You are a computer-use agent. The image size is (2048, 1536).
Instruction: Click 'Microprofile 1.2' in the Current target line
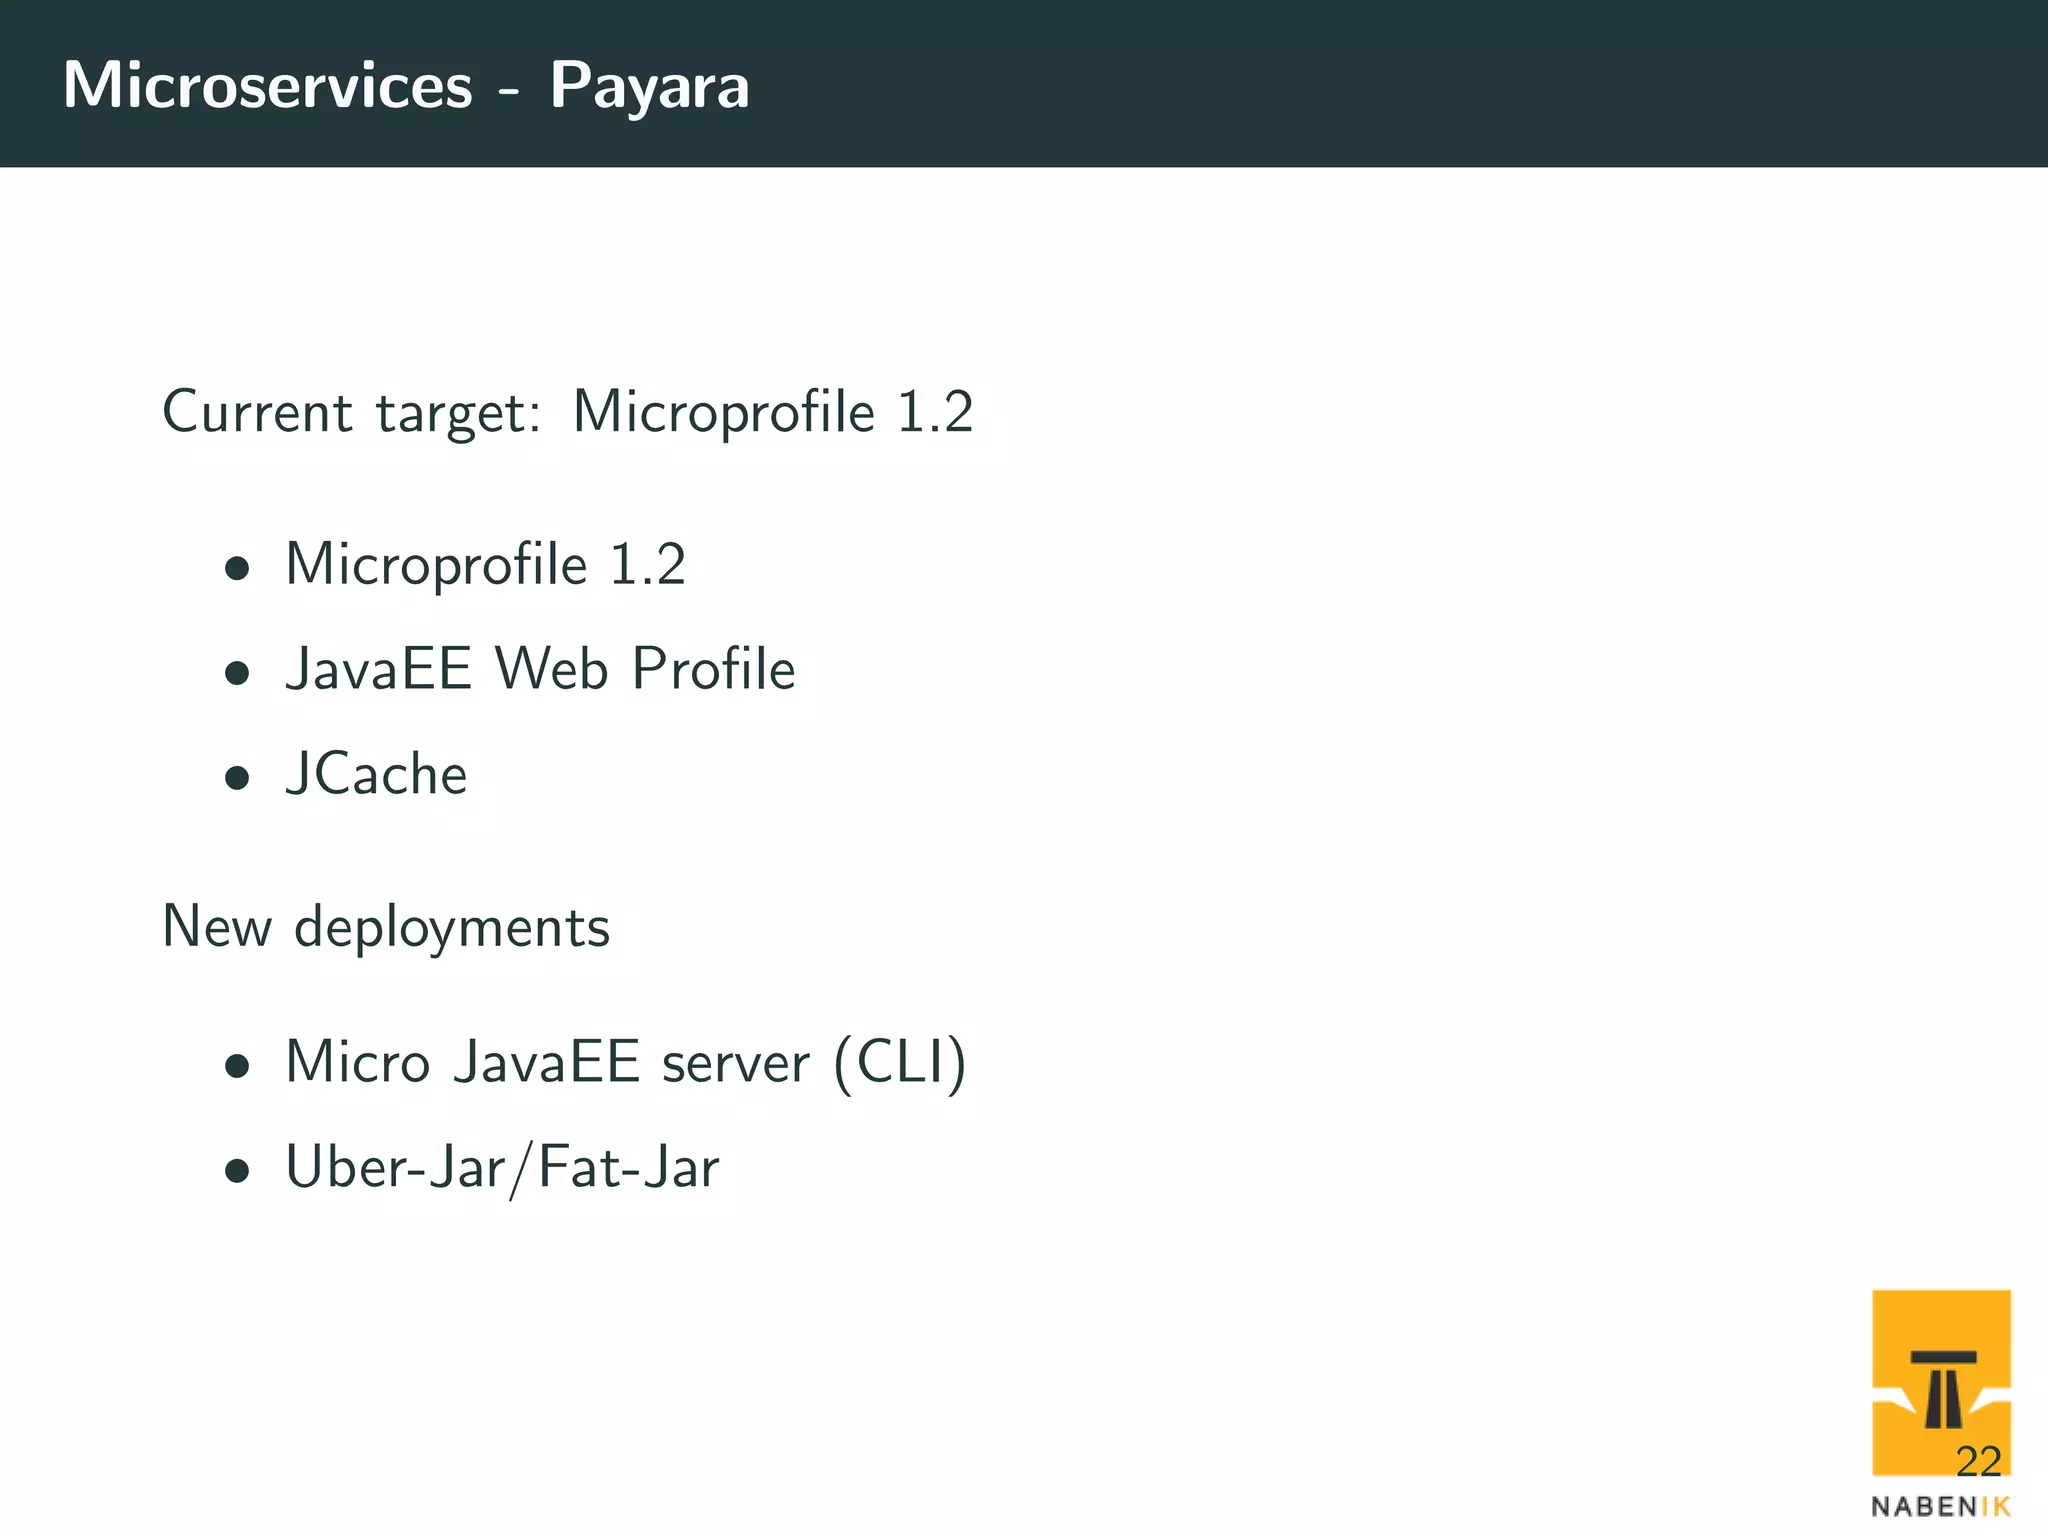772,412
